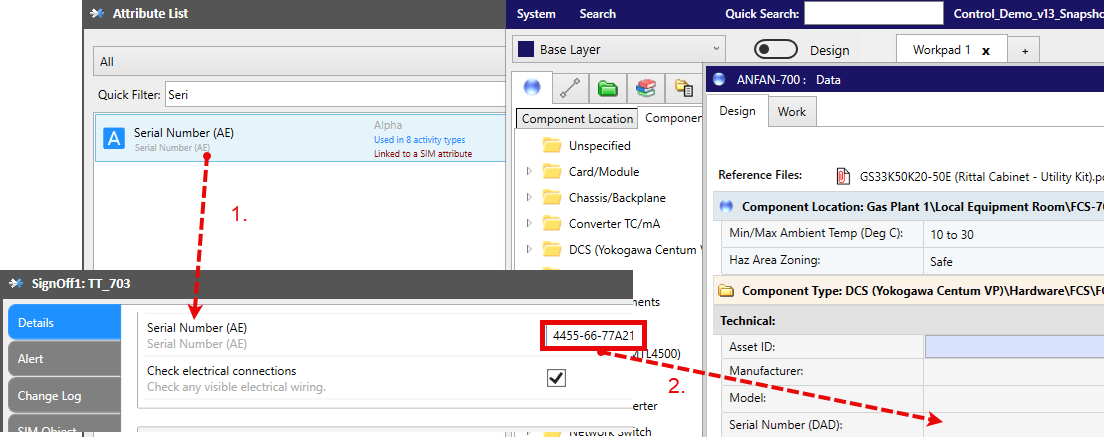This screenshot has width=1104, height=437.
Task: Add a new workpad with the plus tab
Action: click(1024, 51)
